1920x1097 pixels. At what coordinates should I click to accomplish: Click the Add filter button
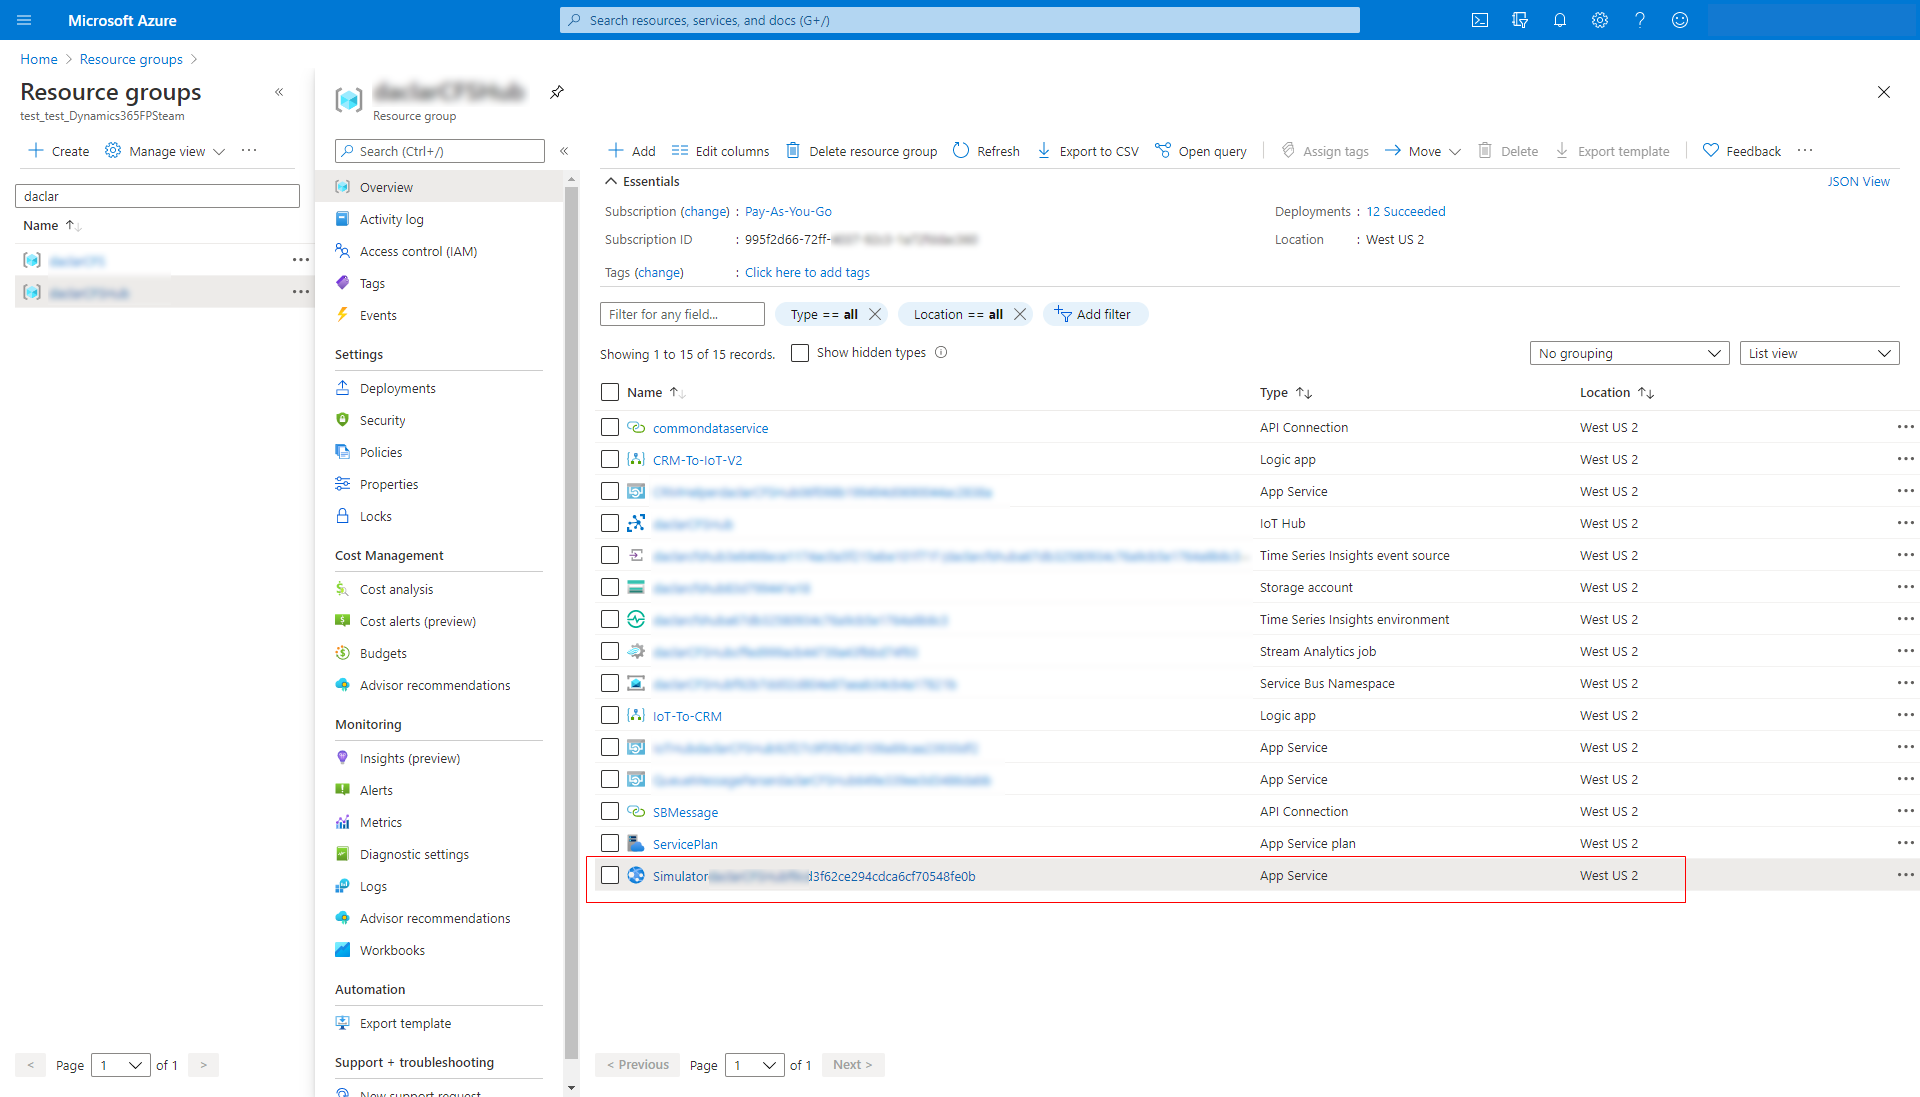[x=1092, y=314]
